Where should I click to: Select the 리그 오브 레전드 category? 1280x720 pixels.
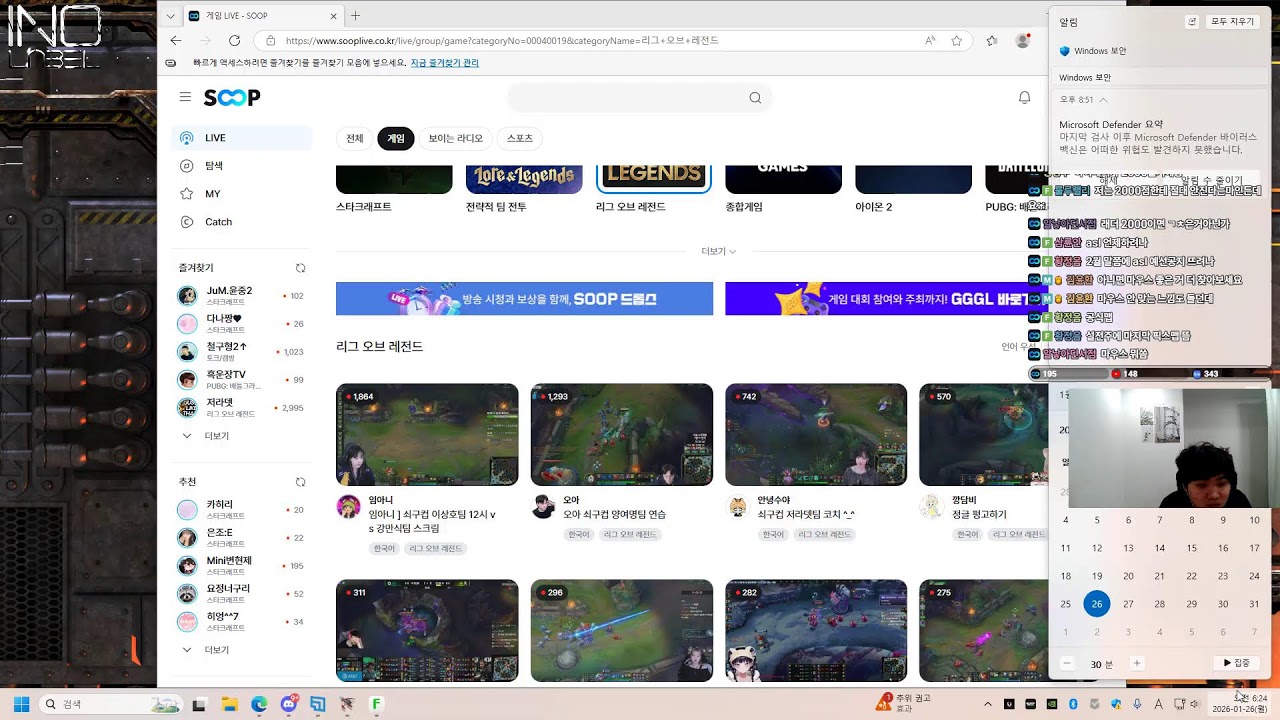click(x=654, y=189)
